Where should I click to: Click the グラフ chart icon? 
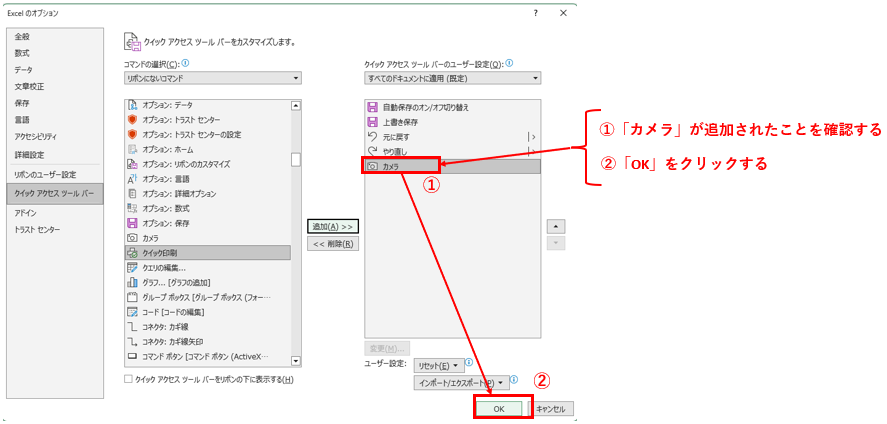132,282
